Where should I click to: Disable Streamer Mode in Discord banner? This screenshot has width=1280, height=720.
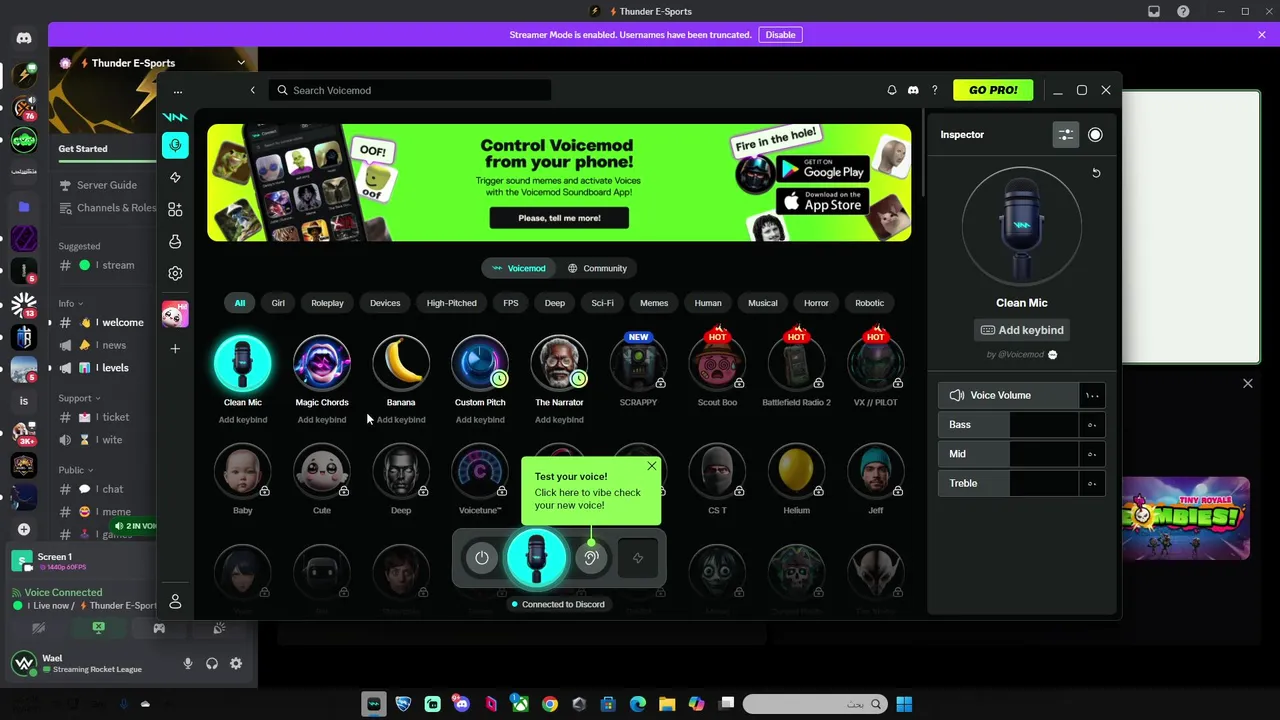(x=780, y=35)
